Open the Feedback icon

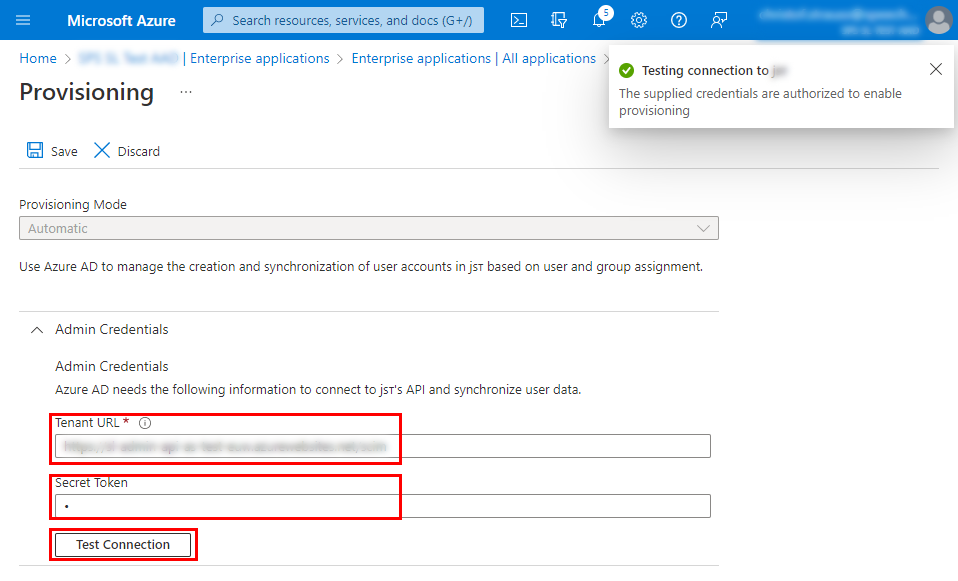[718, 20]
